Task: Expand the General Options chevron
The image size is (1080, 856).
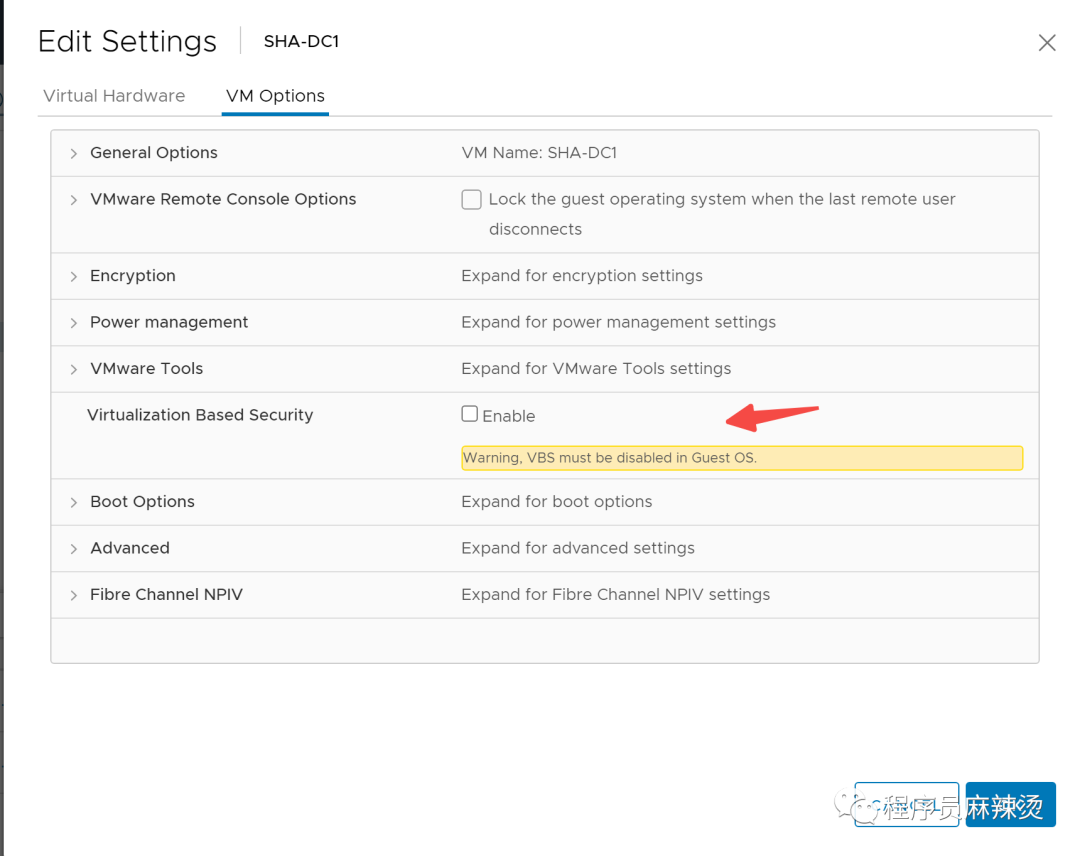Action: 74,154
